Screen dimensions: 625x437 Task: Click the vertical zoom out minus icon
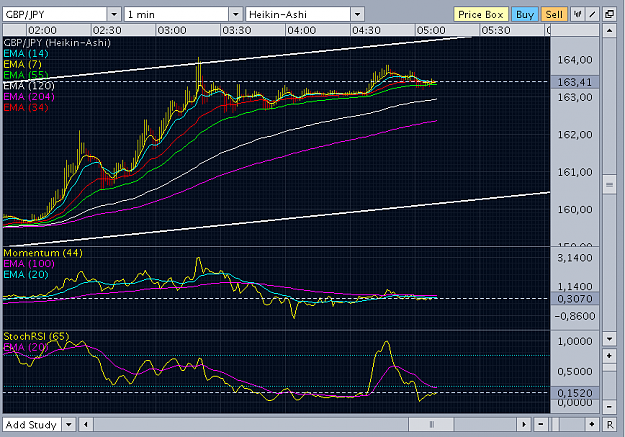click(x=609, y=407)
